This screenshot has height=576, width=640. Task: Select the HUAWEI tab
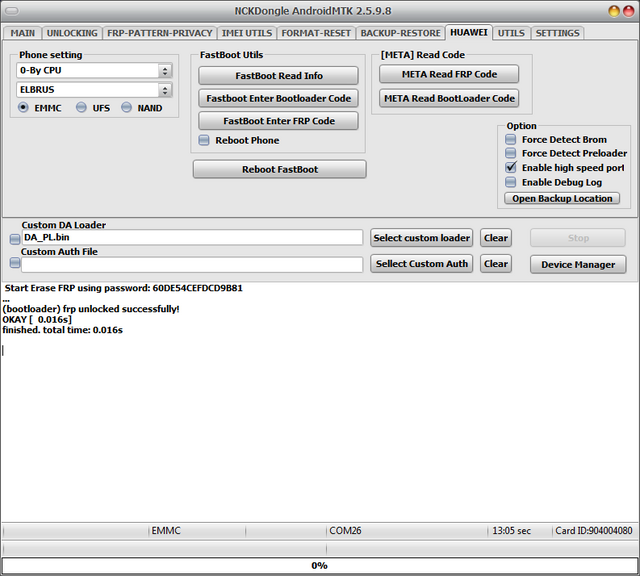469,32
